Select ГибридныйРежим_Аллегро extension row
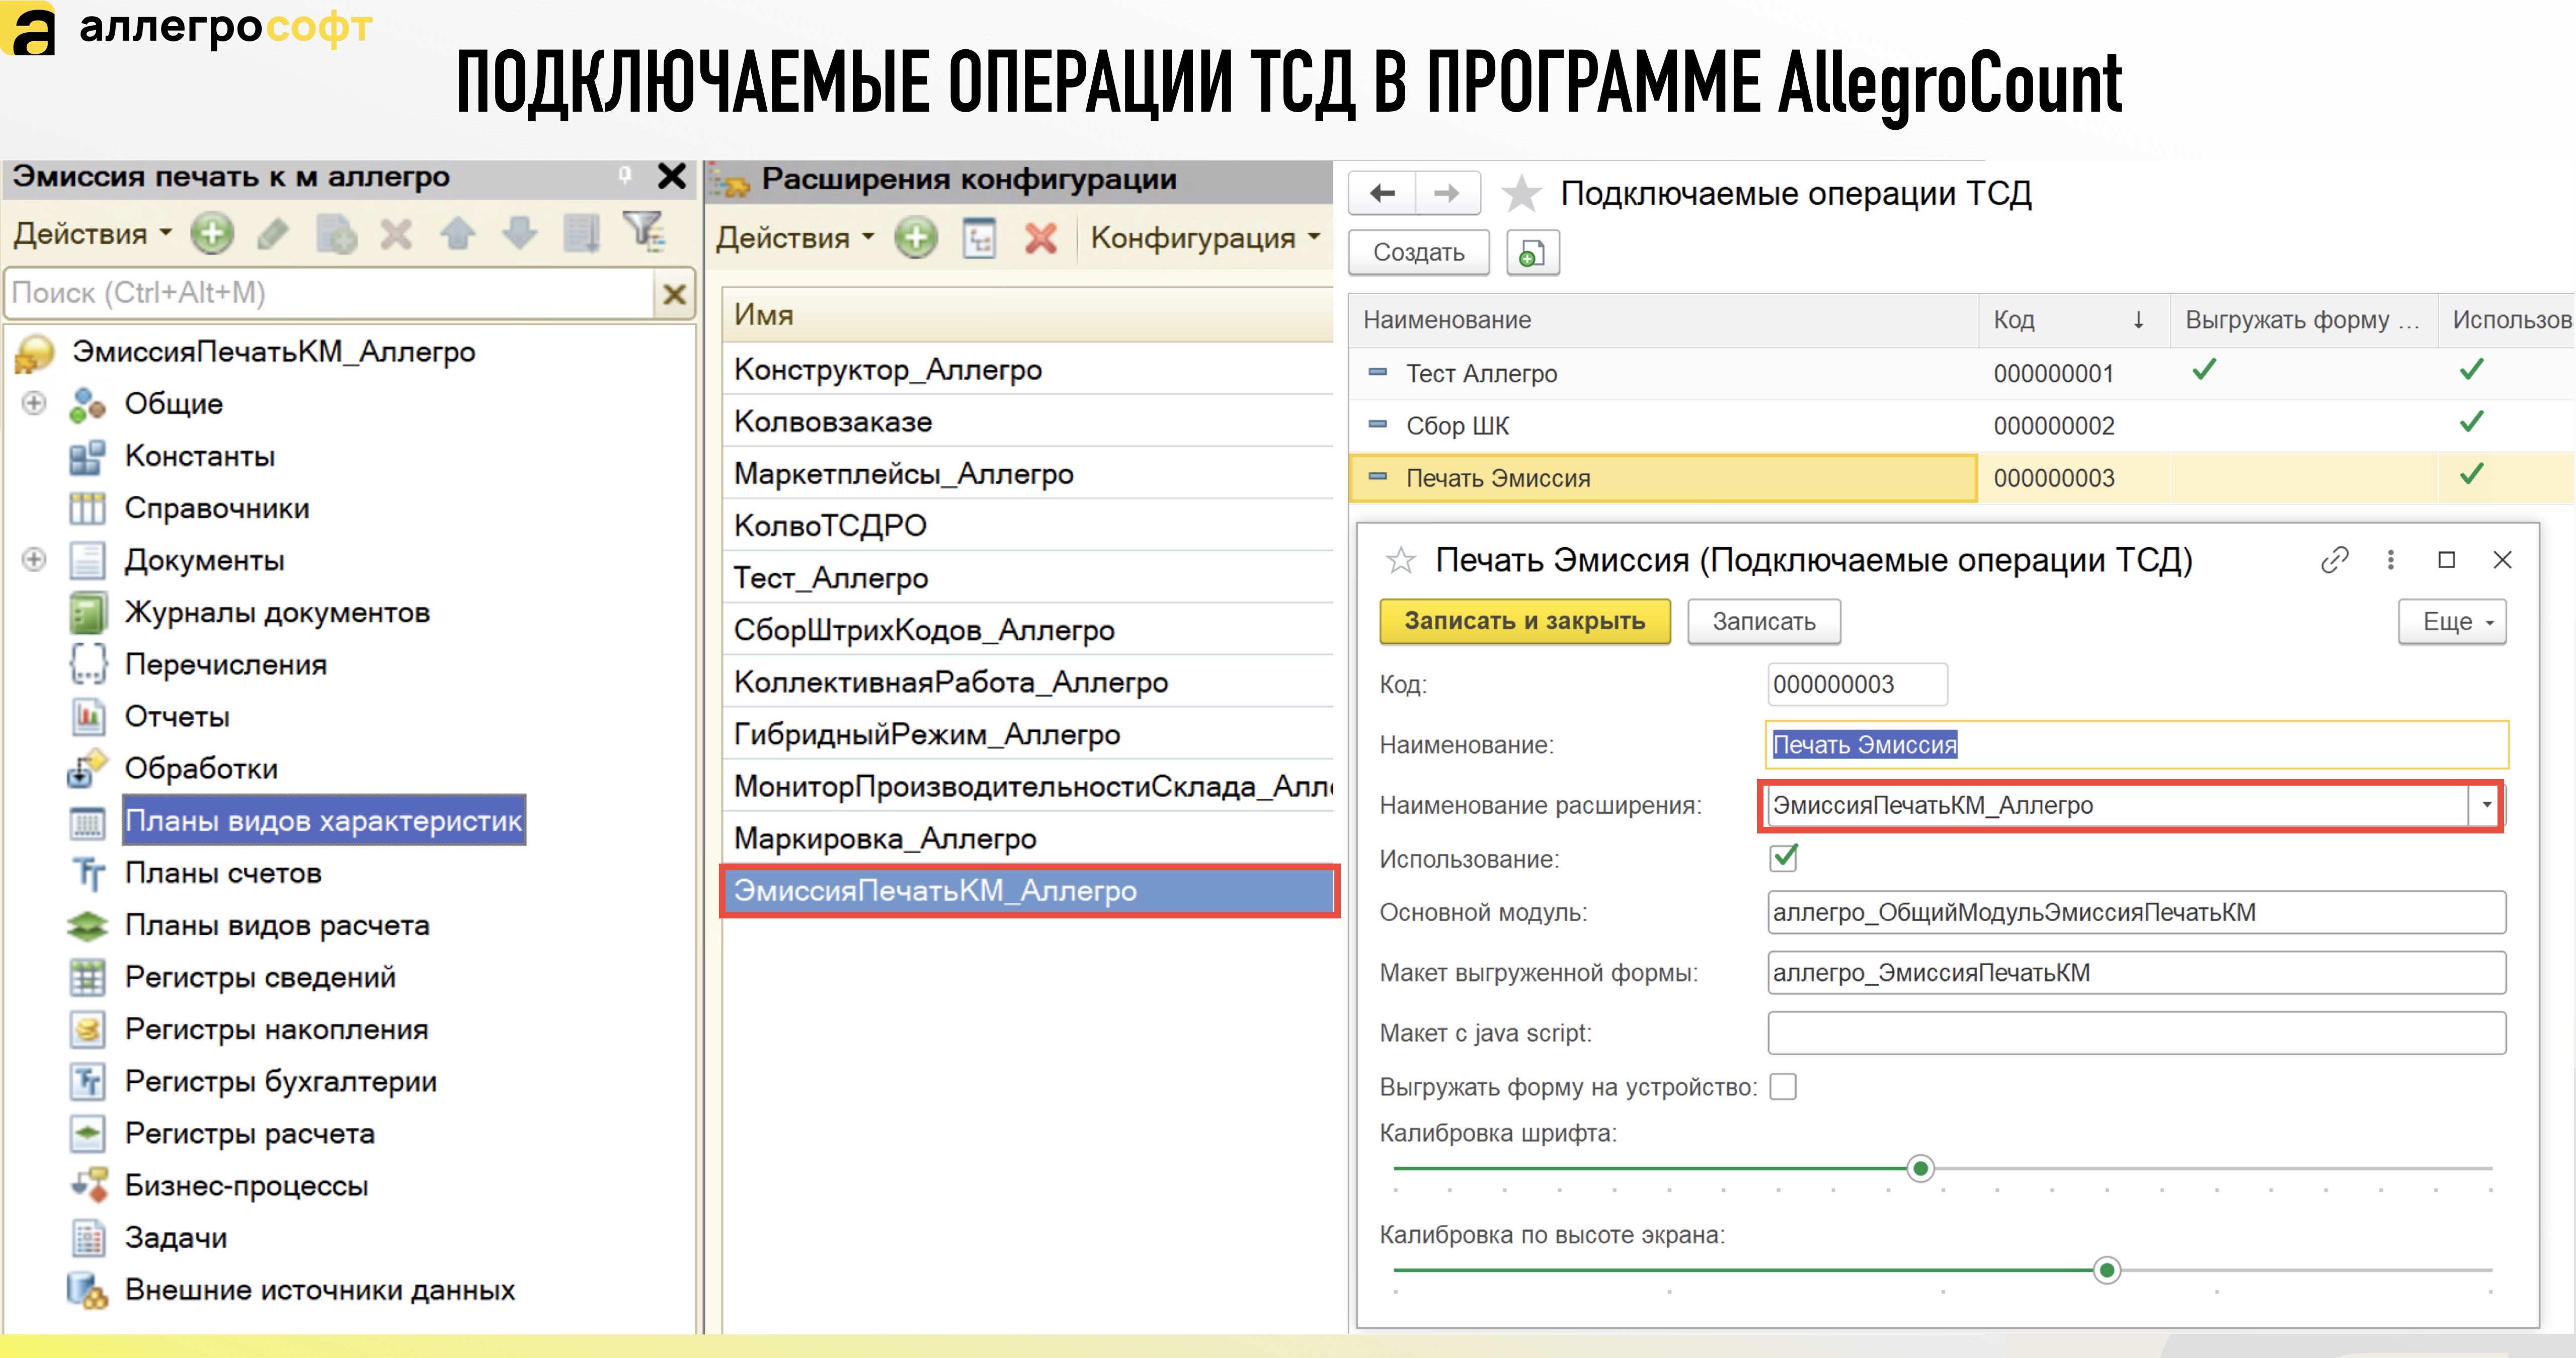The width and height of the screenshot is (2576, 1358). [1028, 734]
